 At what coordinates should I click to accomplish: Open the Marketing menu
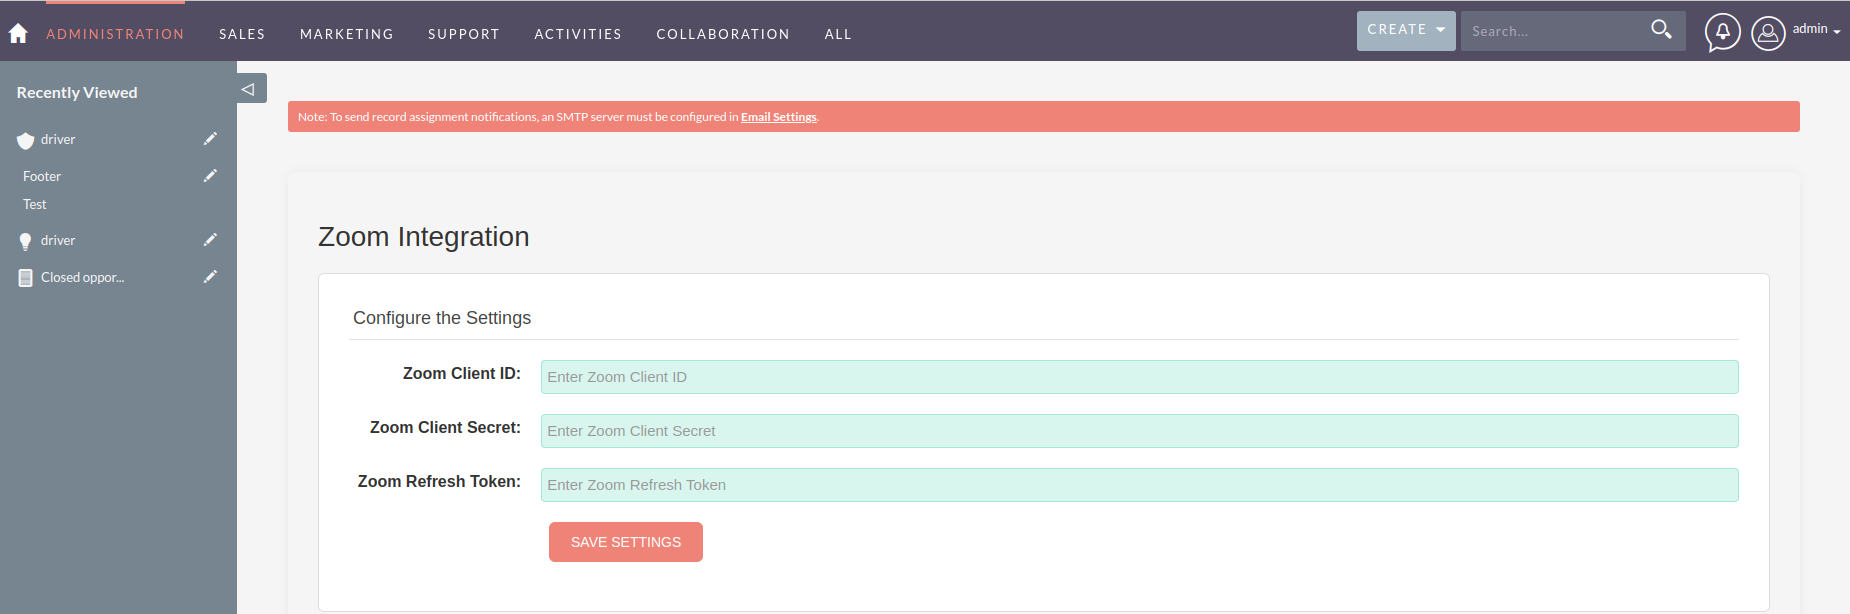click(x=347, y=34)
